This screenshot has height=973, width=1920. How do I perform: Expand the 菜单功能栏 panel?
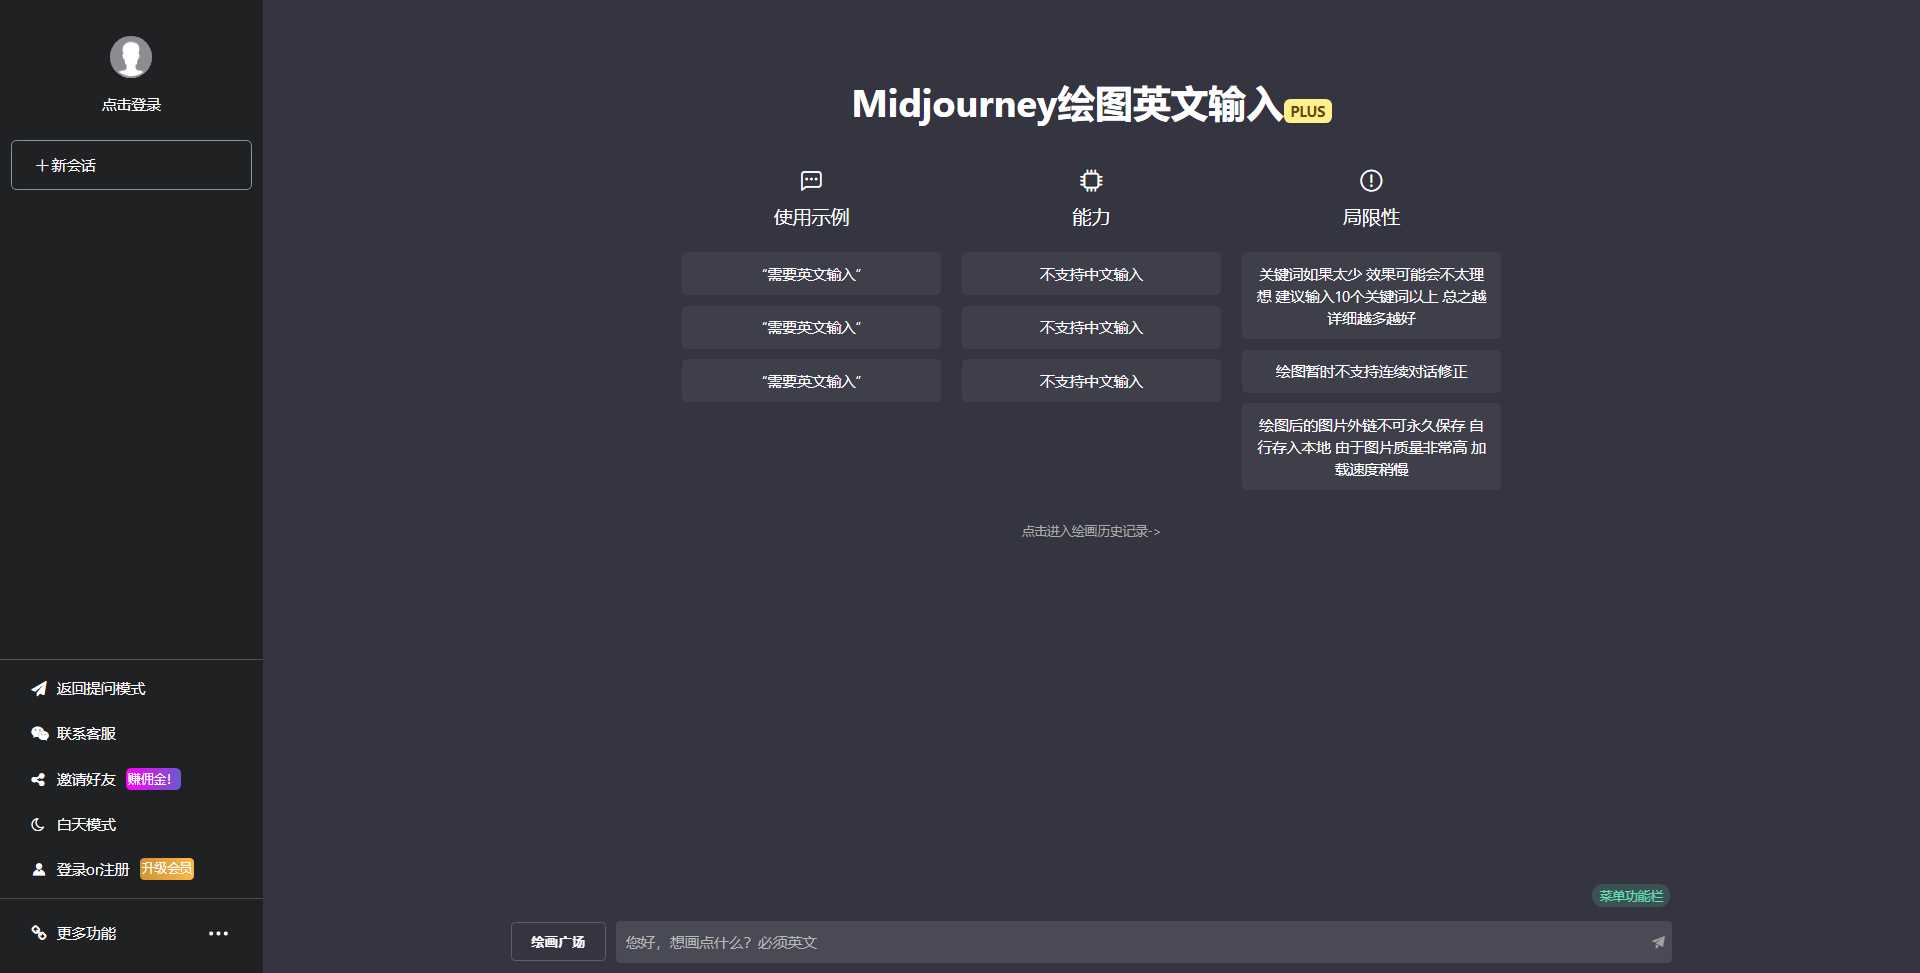pos(1632,896)
